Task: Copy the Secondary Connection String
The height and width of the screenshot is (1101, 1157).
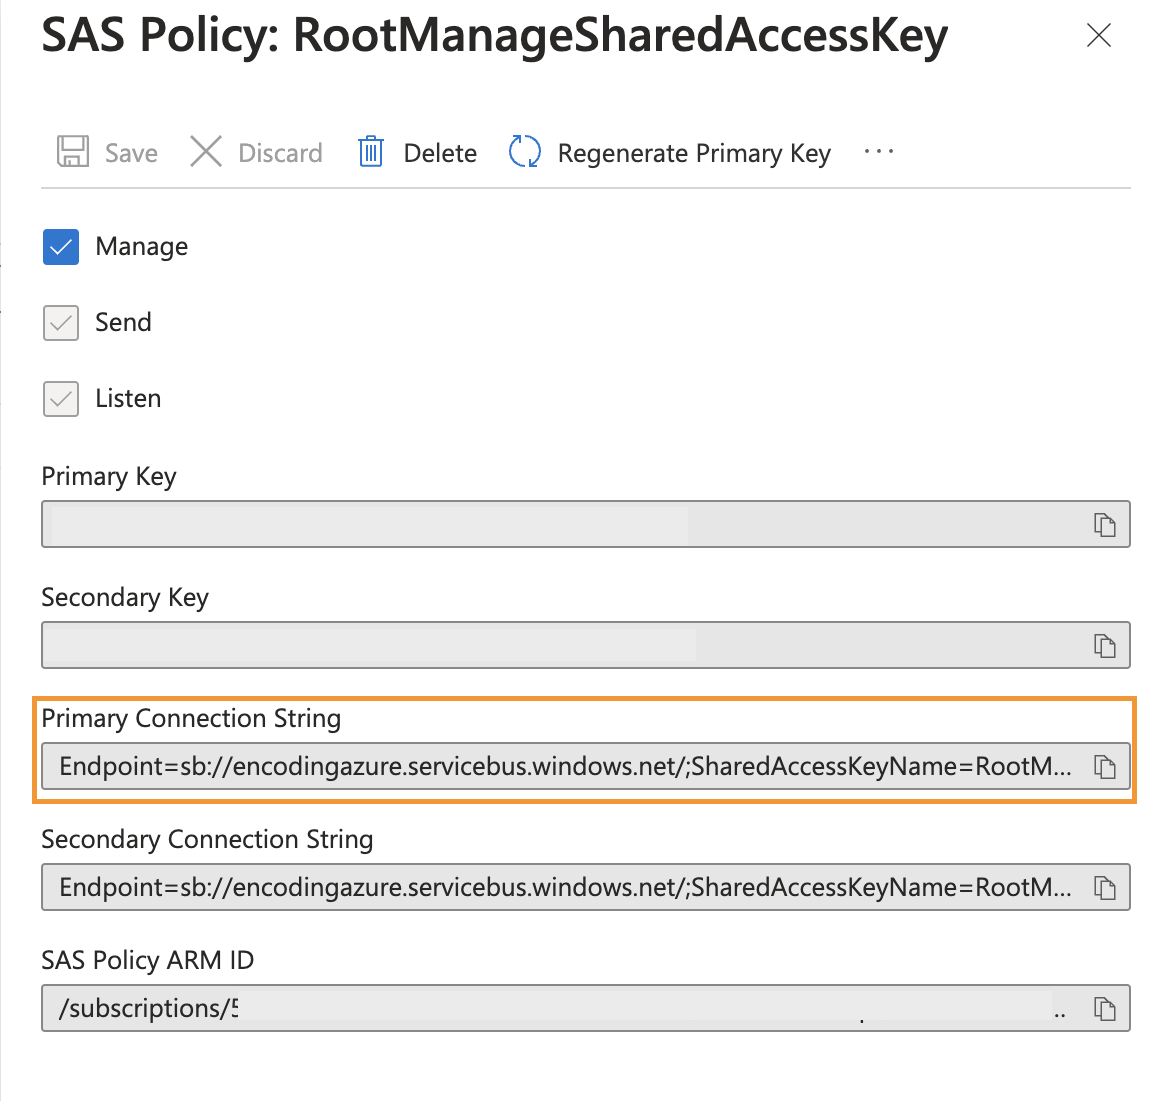Action: click(1106, 887)
